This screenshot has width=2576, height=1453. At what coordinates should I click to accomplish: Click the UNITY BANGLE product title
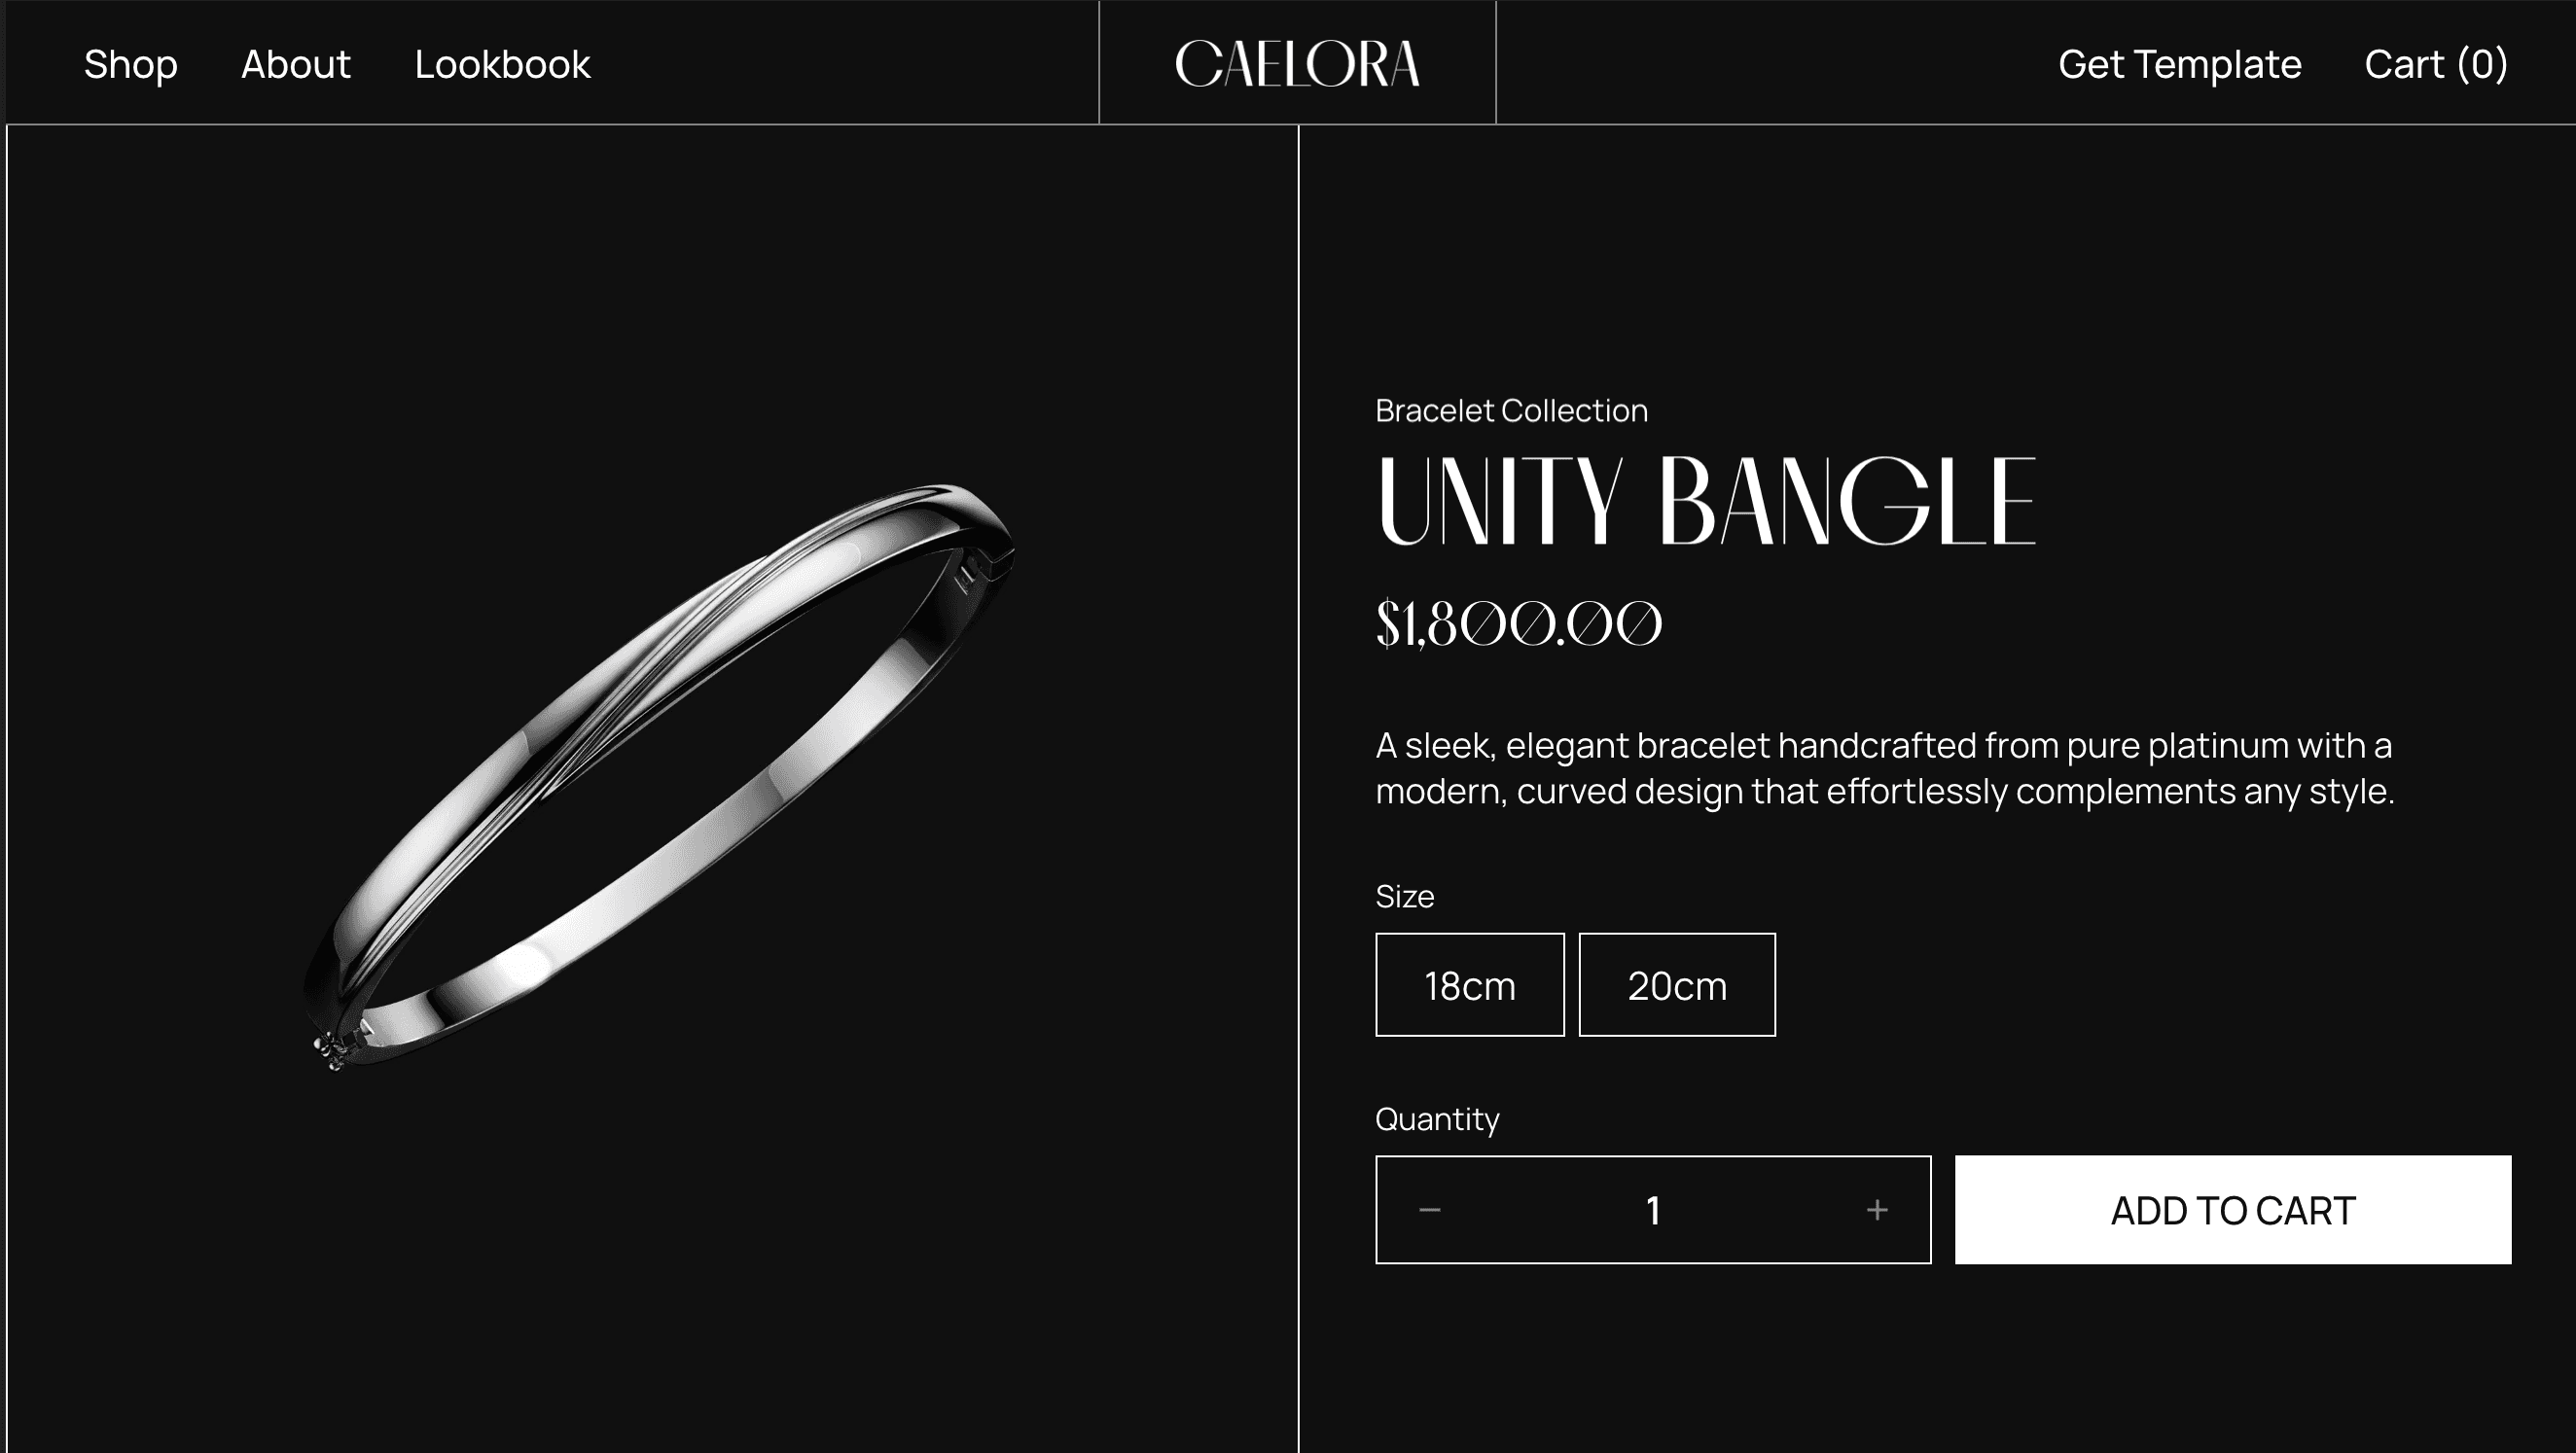(x=1706, y=500)
